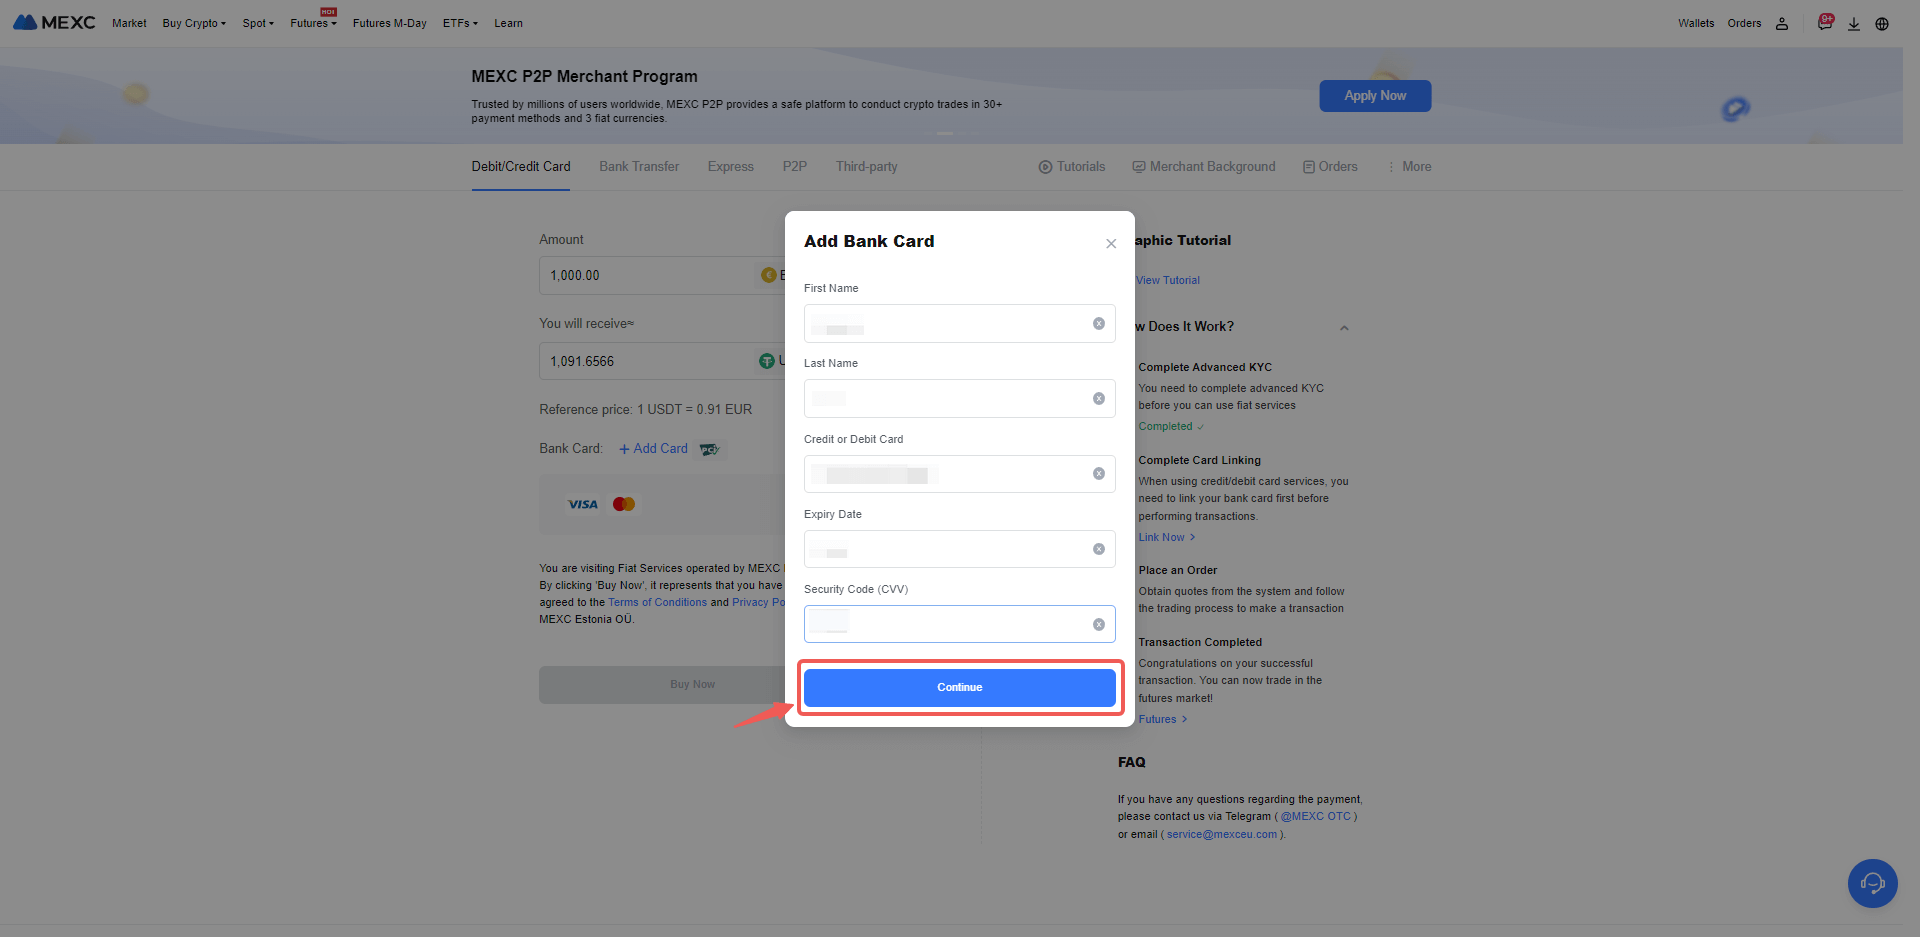Click the download app icon
1920x937 pixels.
point(1853,24)
